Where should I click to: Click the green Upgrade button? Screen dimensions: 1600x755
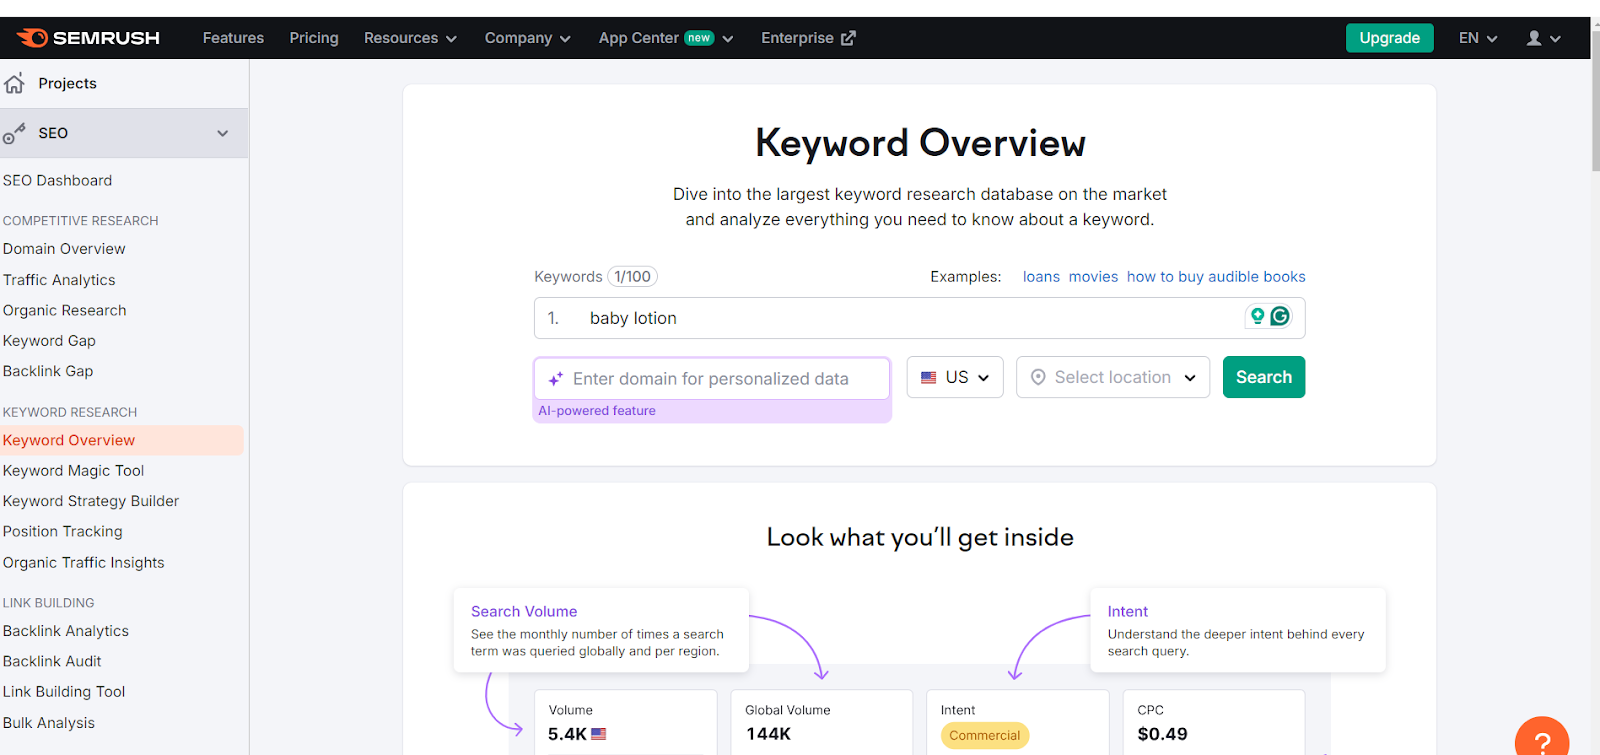1389,38
